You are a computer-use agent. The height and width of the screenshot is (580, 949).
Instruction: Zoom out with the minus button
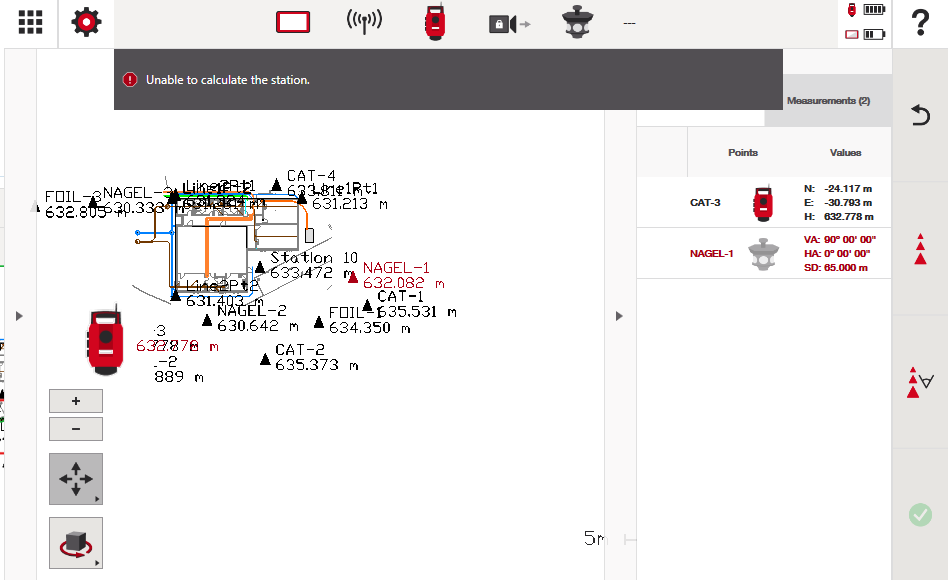(76, 429)
